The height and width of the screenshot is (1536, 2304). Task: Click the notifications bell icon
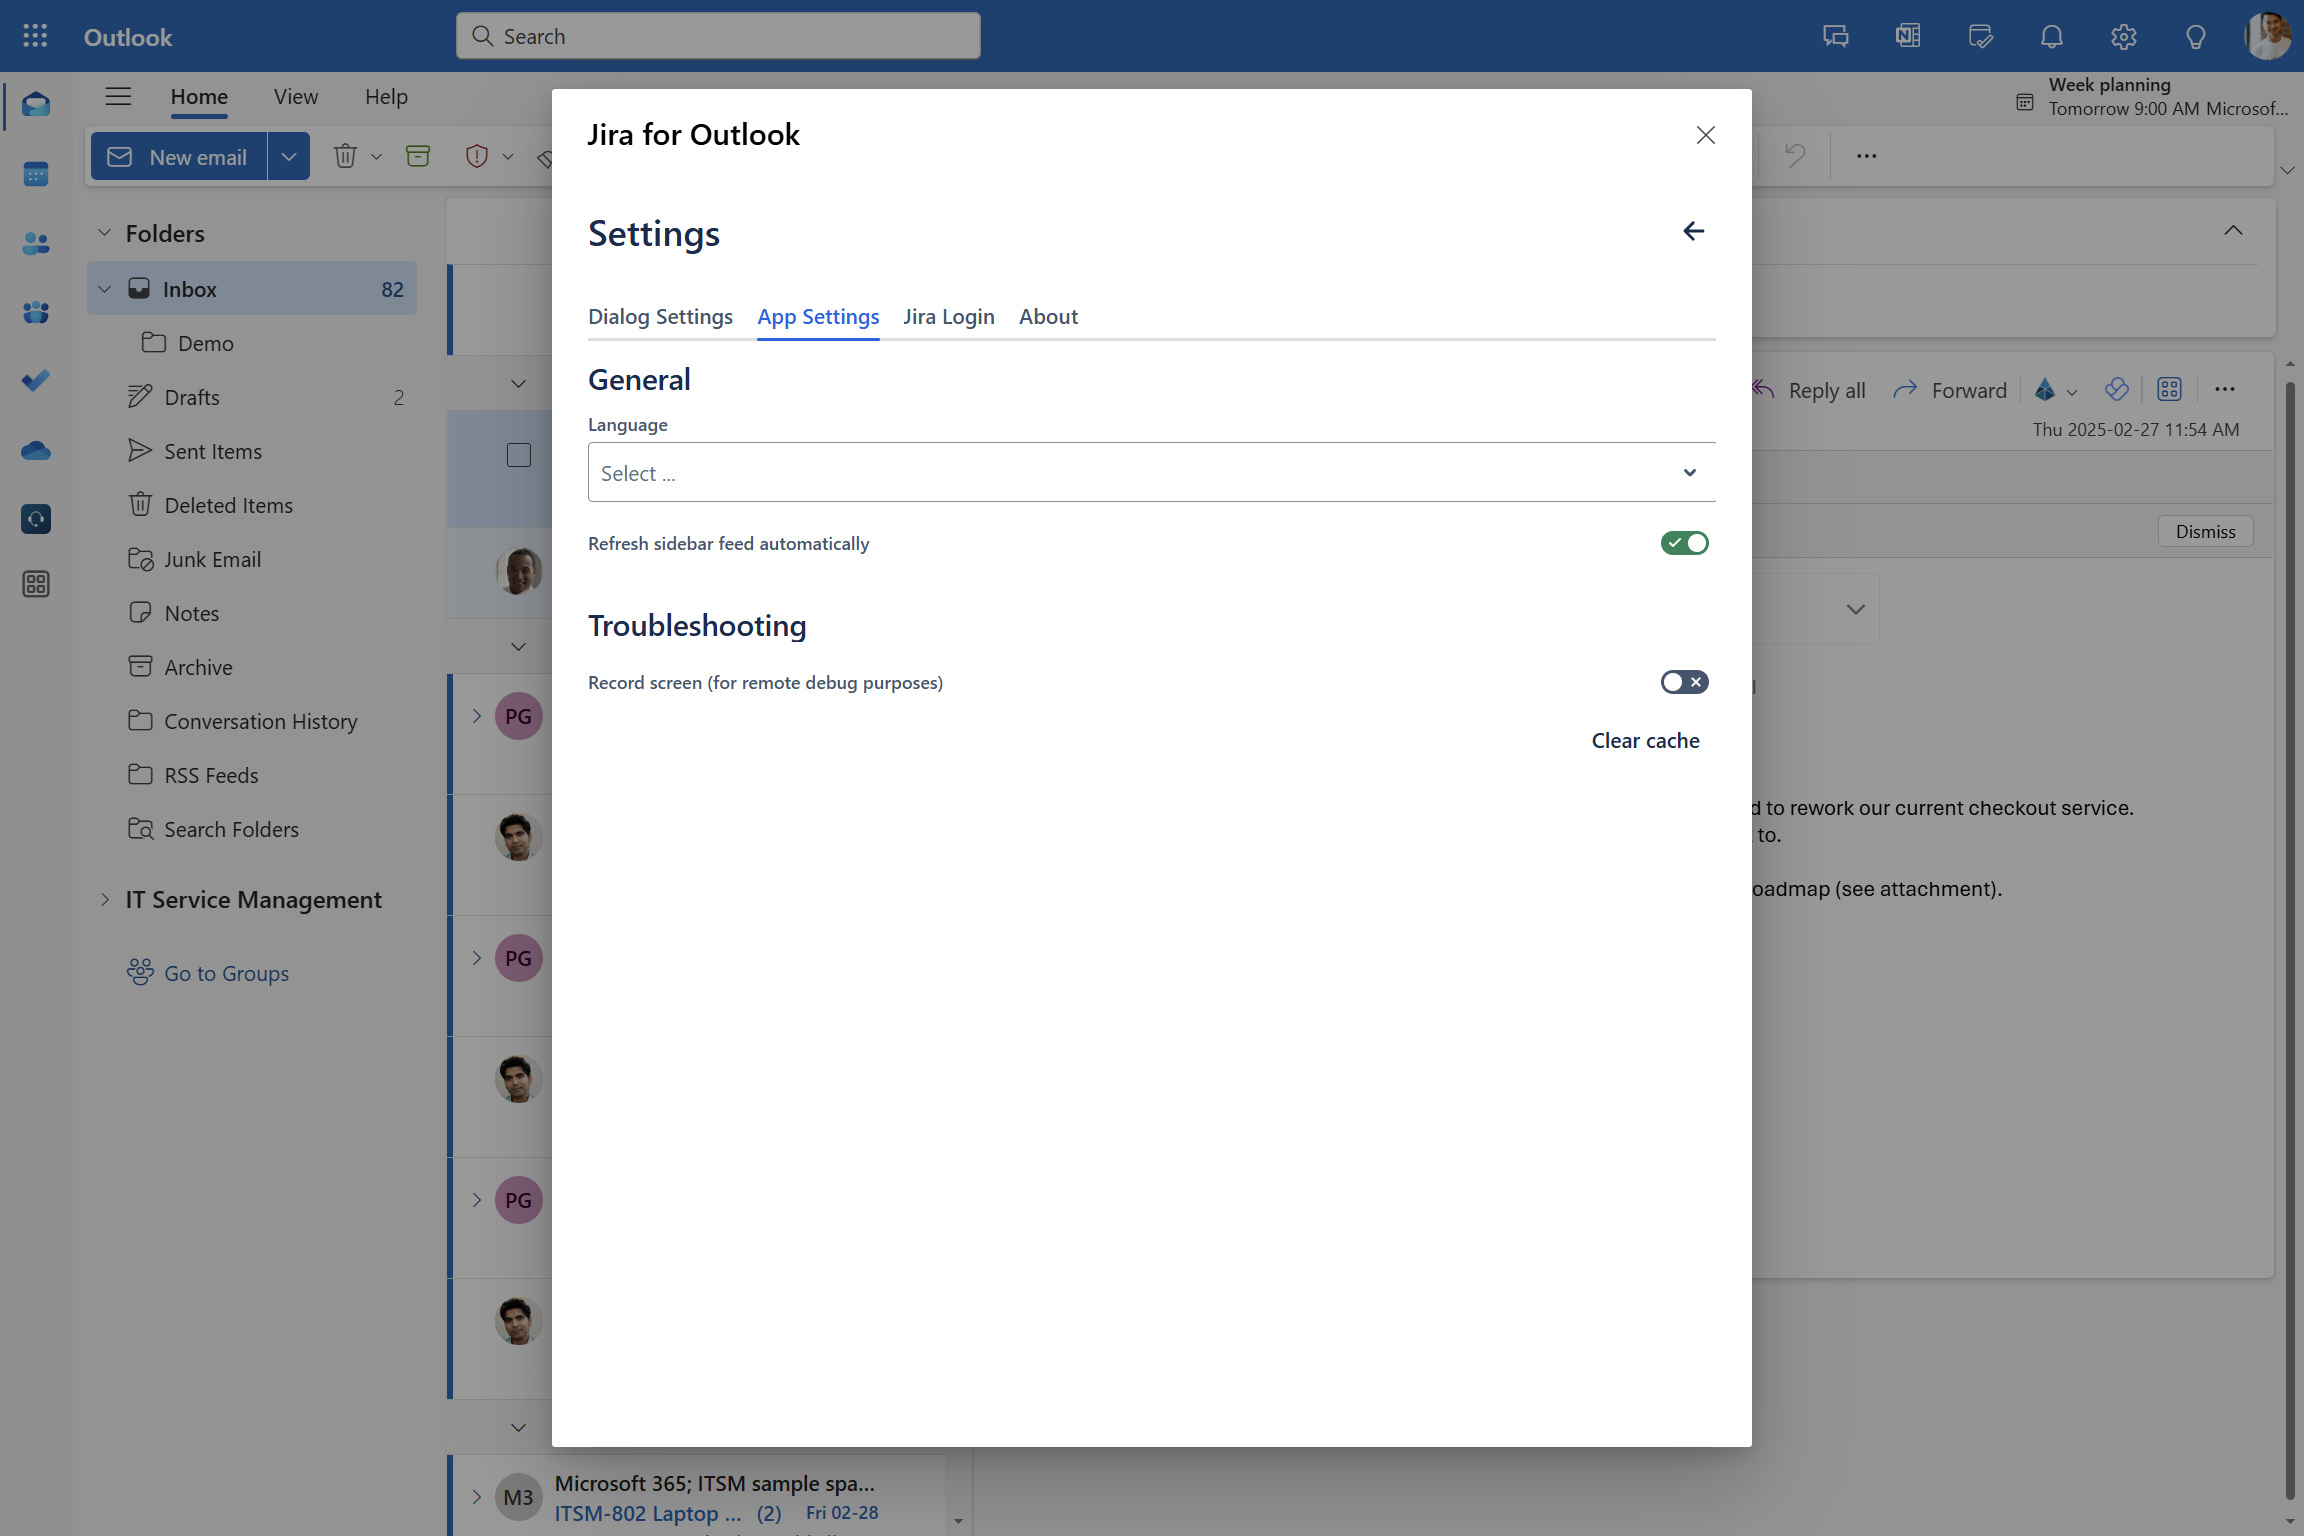click(2051, 37)
